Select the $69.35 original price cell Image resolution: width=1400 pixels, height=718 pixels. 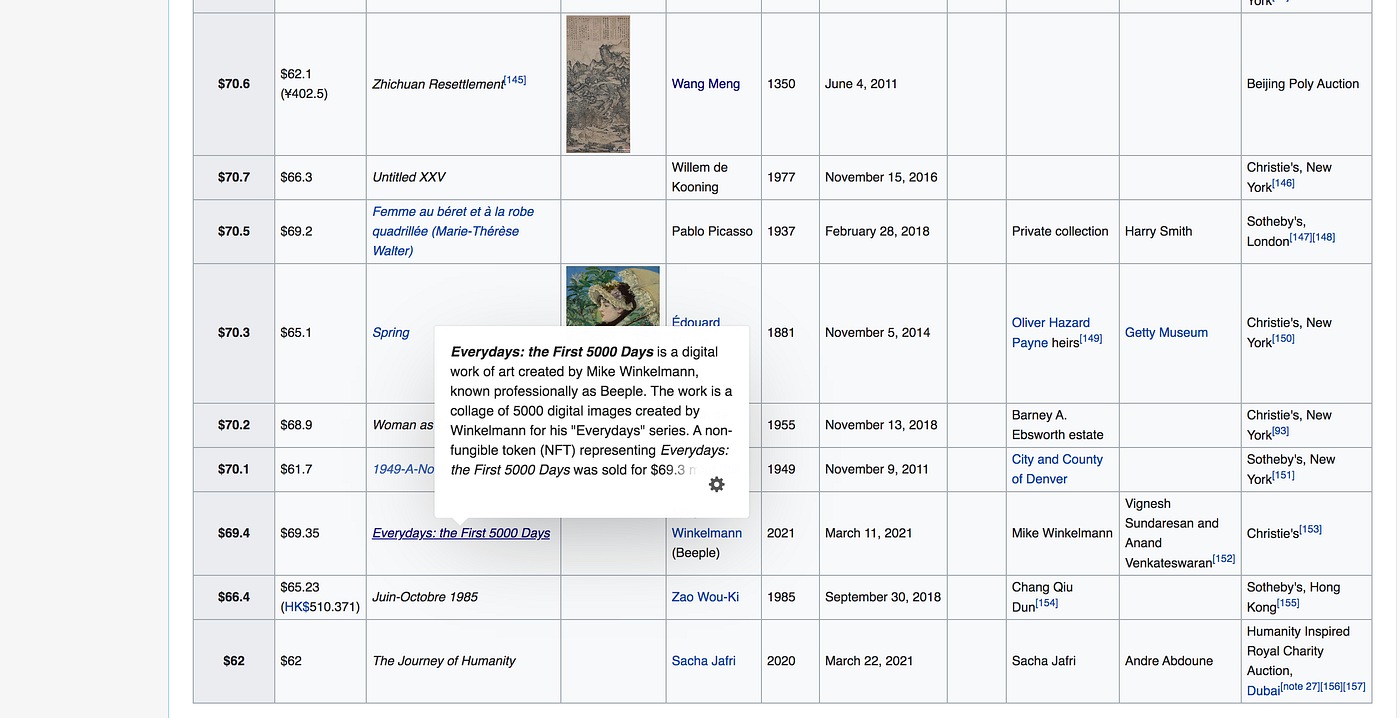click(320, 533)
